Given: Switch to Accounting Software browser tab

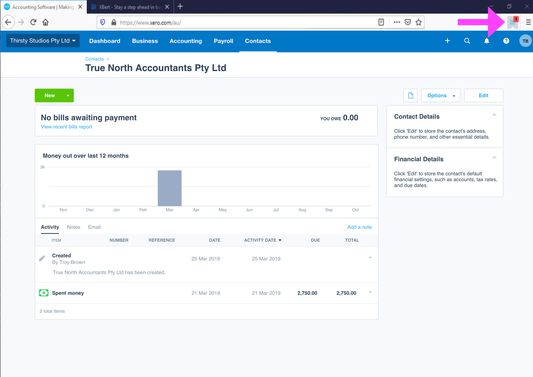Looking at the screenshot, I should pos(44,7).
